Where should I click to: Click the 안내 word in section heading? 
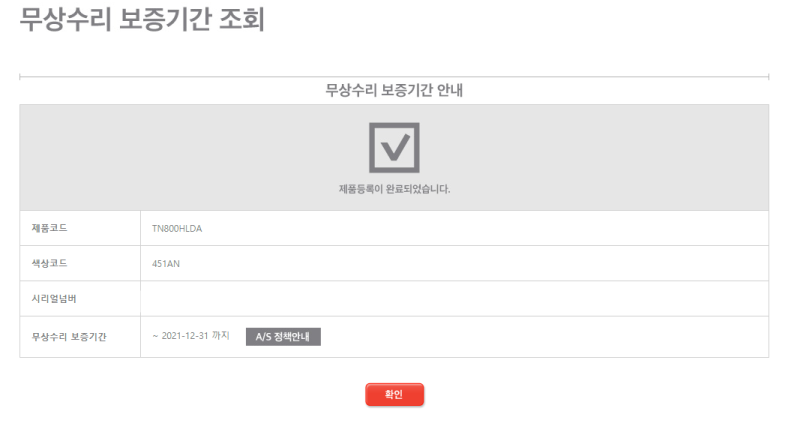[450, 90]
